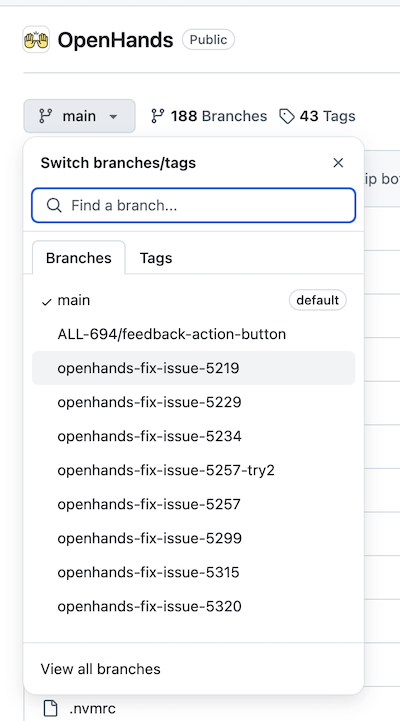The width and height of the screenshot is (400, 721).
Task: Select the Branches tab
Action: click(79, 258)
